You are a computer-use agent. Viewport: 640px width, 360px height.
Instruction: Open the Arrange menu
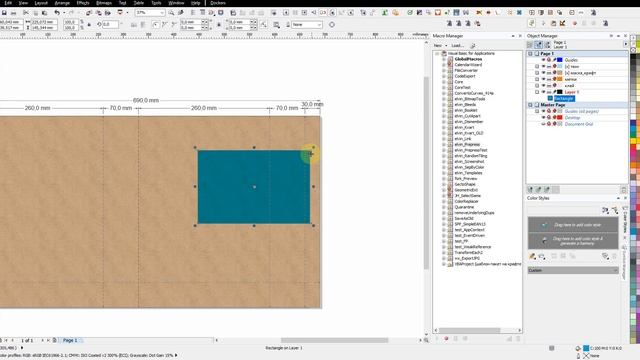pos(62,3)
